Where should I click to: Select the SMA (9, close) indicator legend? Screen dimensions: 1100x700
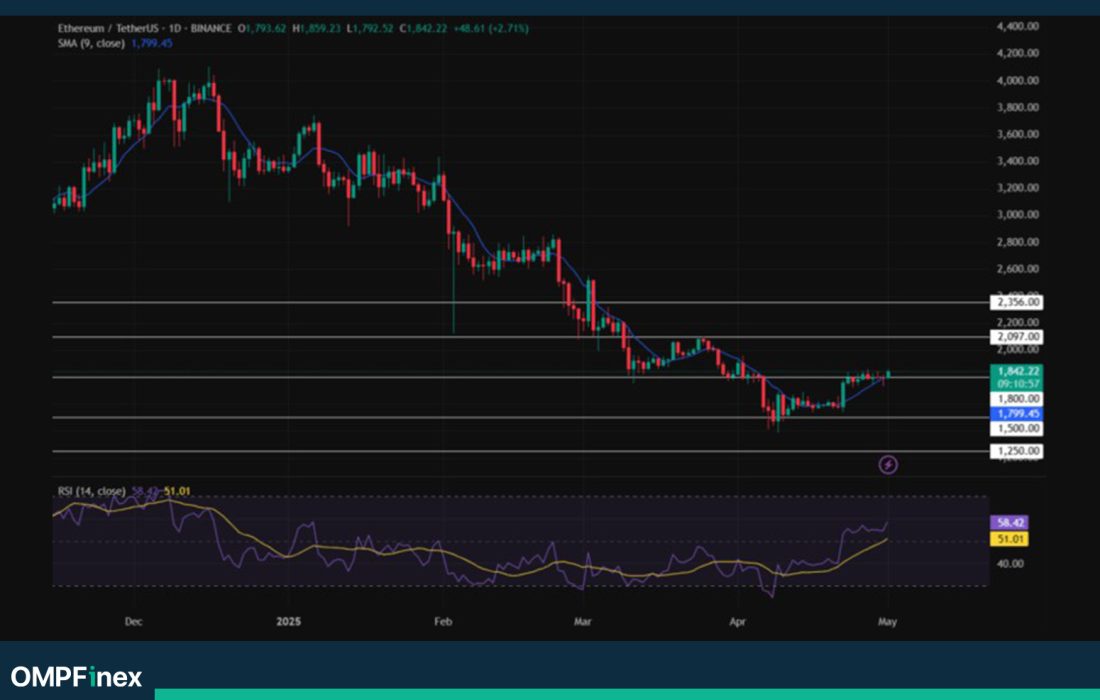pos(89,44)
